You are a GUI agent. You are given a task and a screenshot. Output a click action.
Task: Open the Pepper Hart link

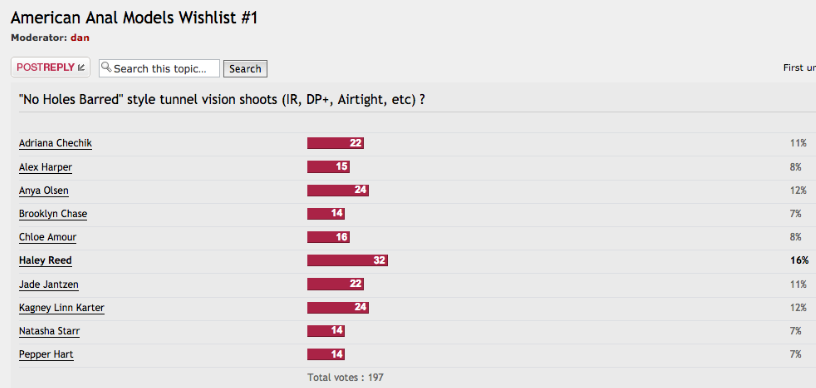pos(46,355)
